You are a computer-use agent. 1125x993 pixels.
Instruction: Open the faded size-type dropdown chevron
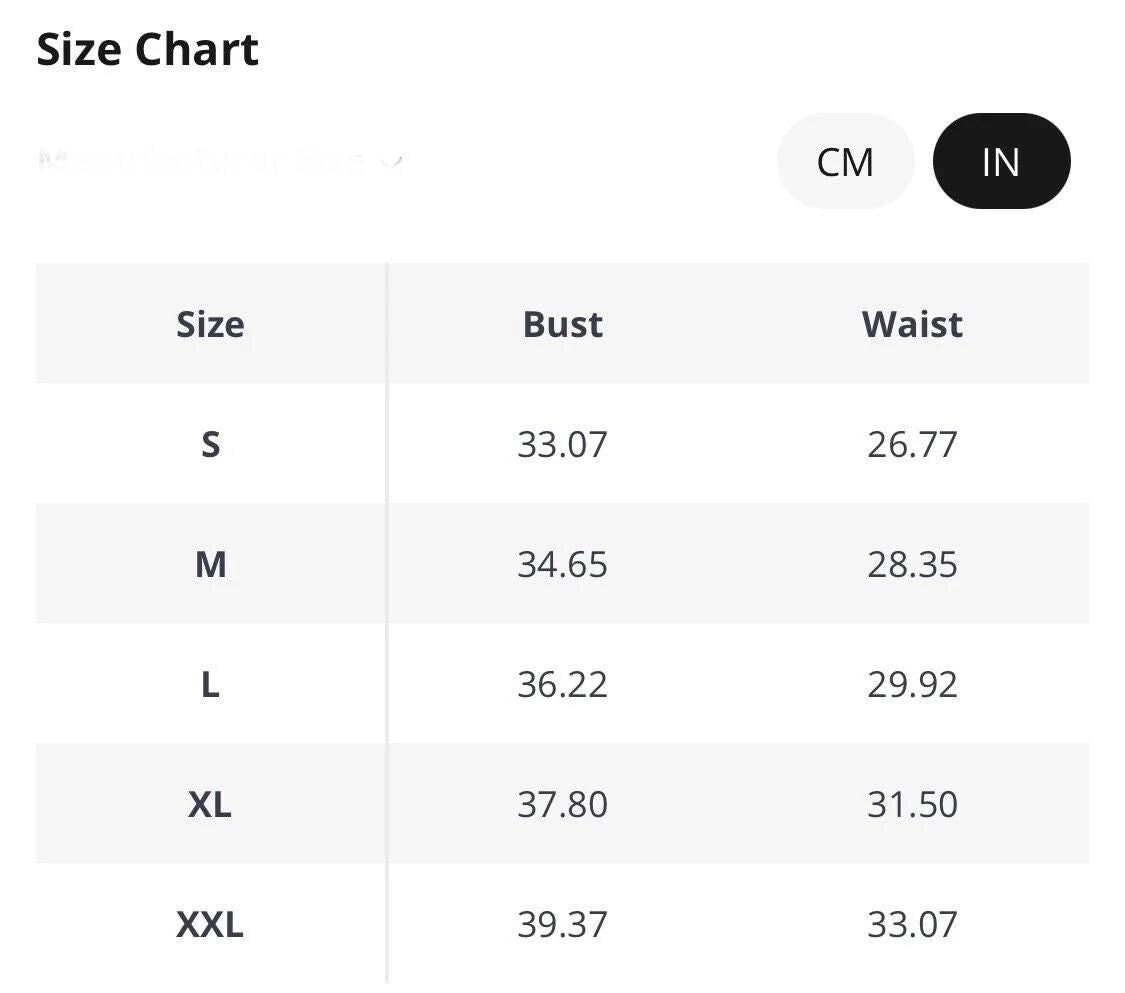click(x=391, y=161)
